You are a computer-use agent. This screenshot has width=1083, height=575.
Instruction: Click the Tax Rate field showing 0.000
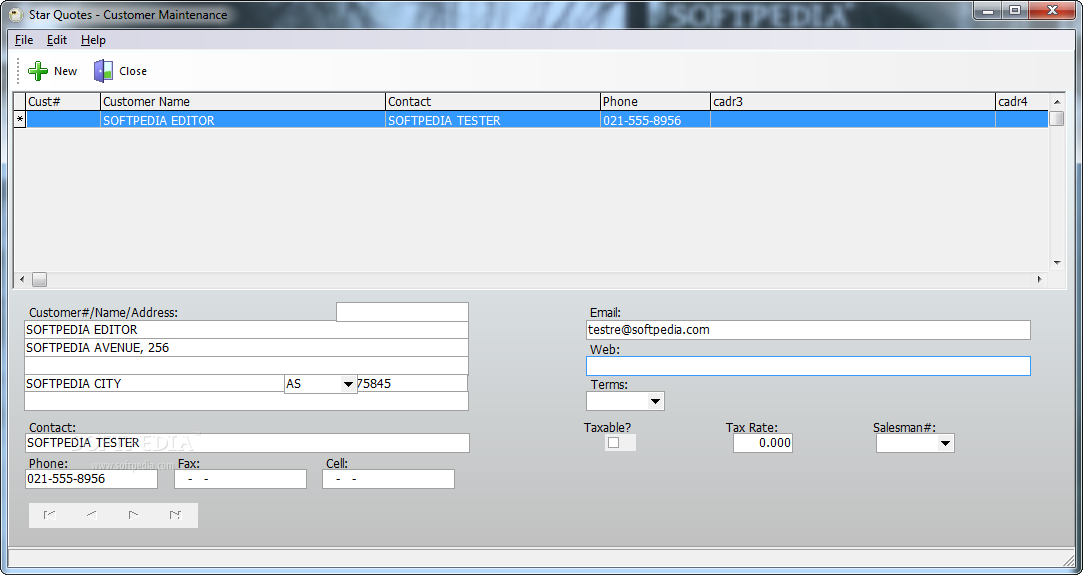pyautogui.click(x=763, y=443)
